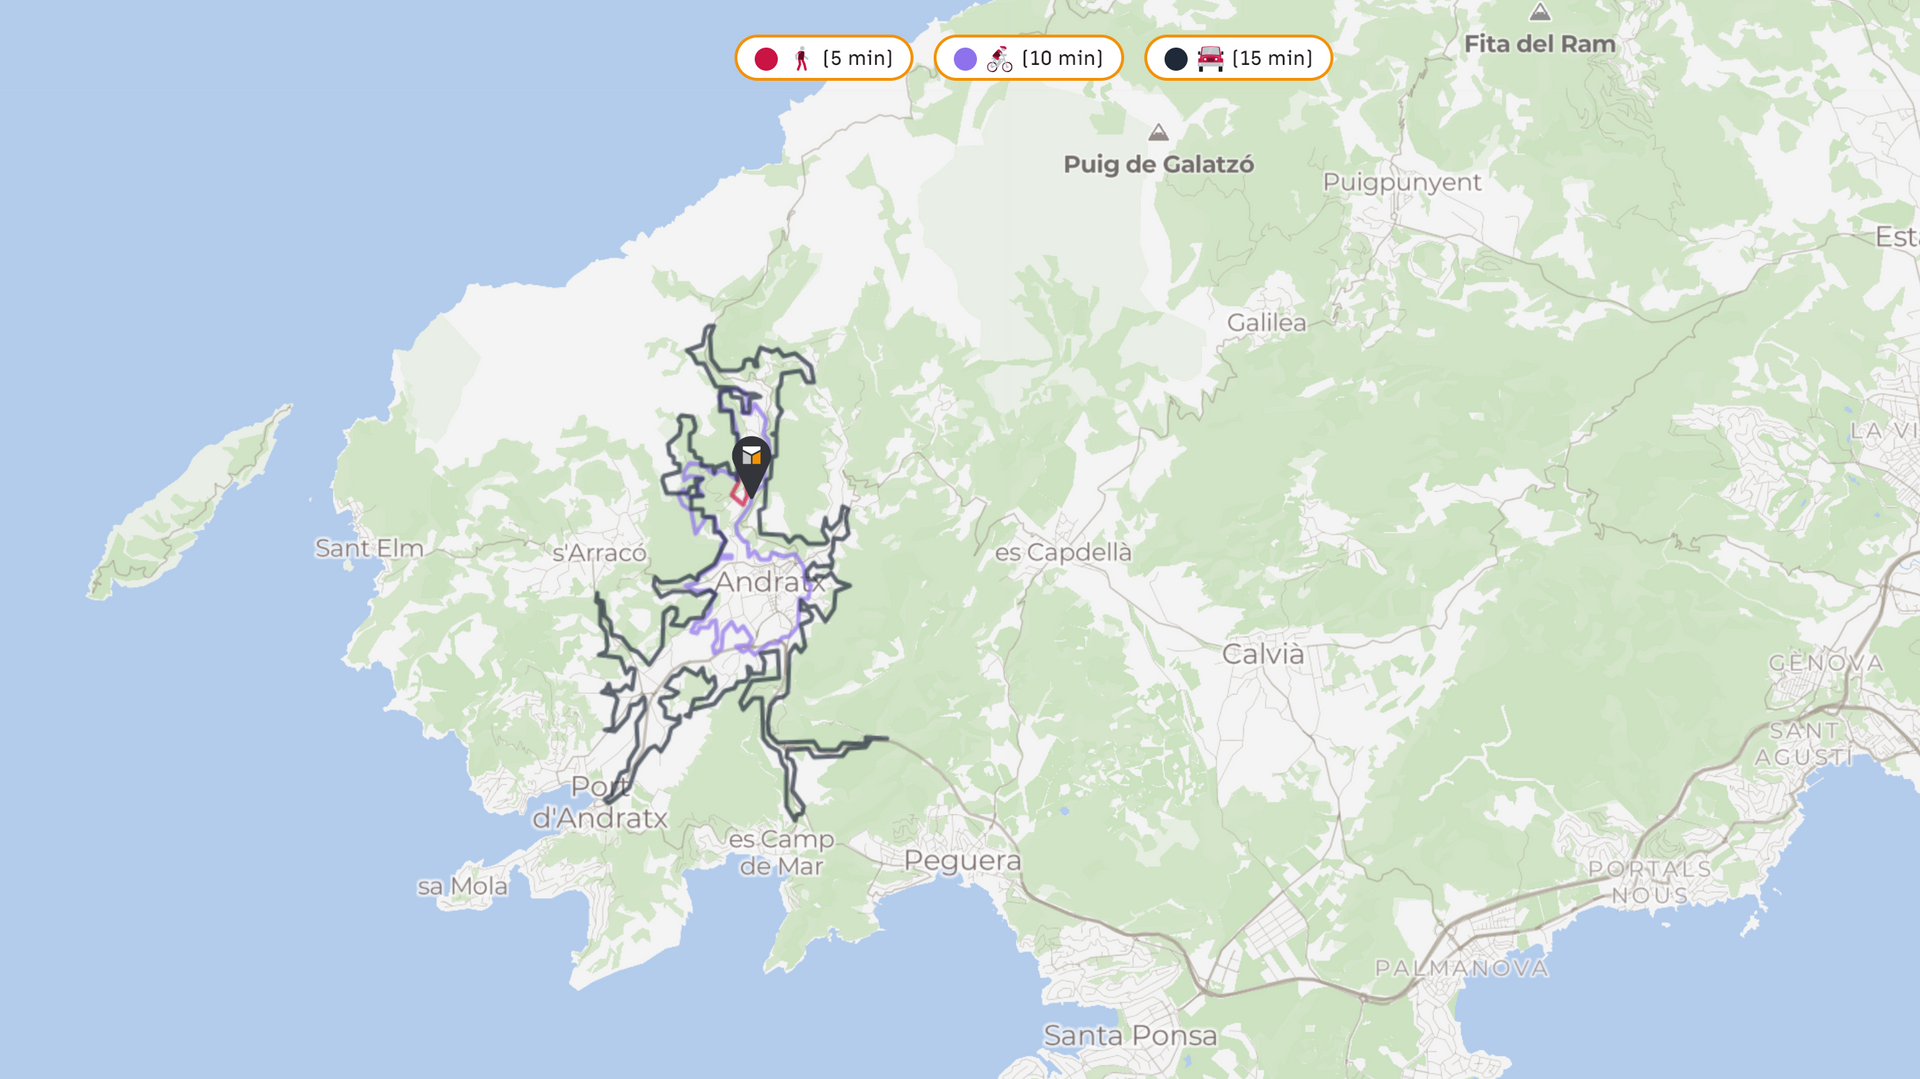The image size is (1920, 1079).
Task: Click the es Capdellà label
Action: pos(1063,552)
